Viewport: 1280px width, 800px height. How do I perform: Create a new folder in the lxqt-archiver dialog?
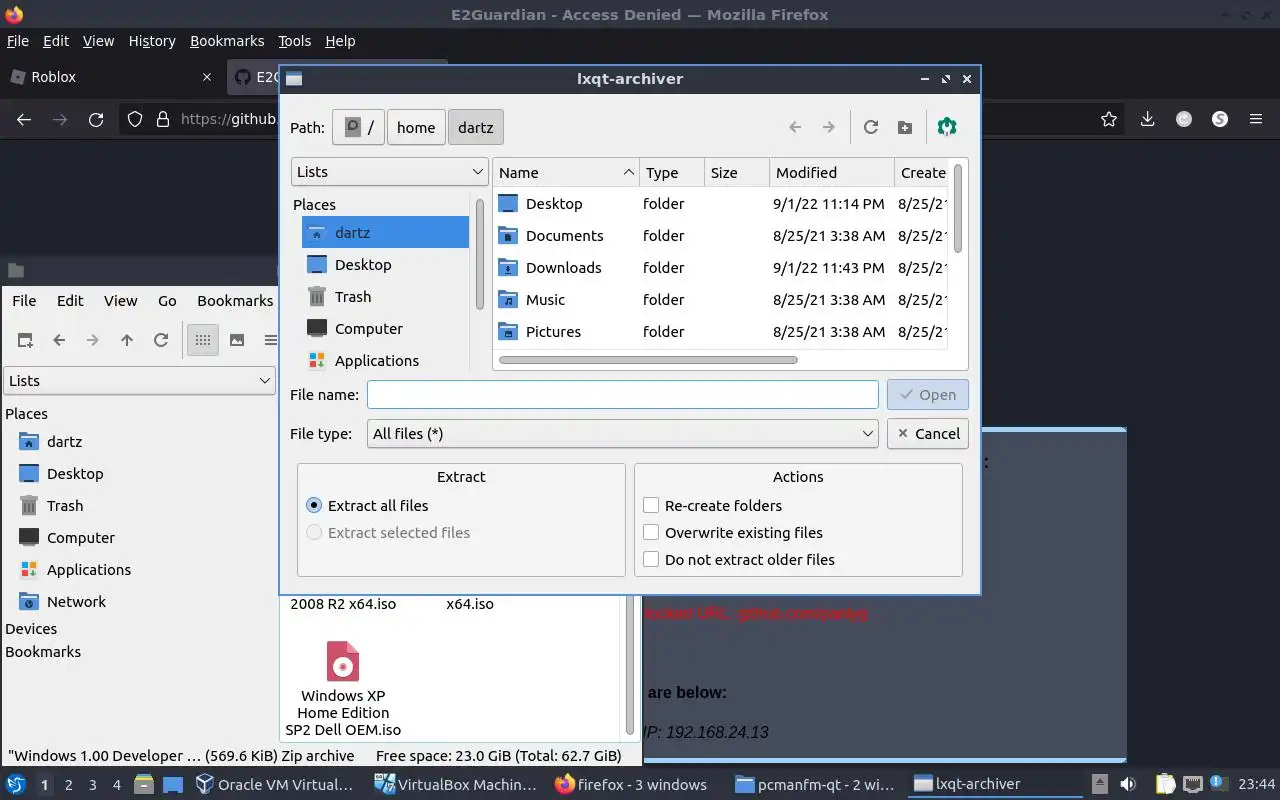point(905,127)
